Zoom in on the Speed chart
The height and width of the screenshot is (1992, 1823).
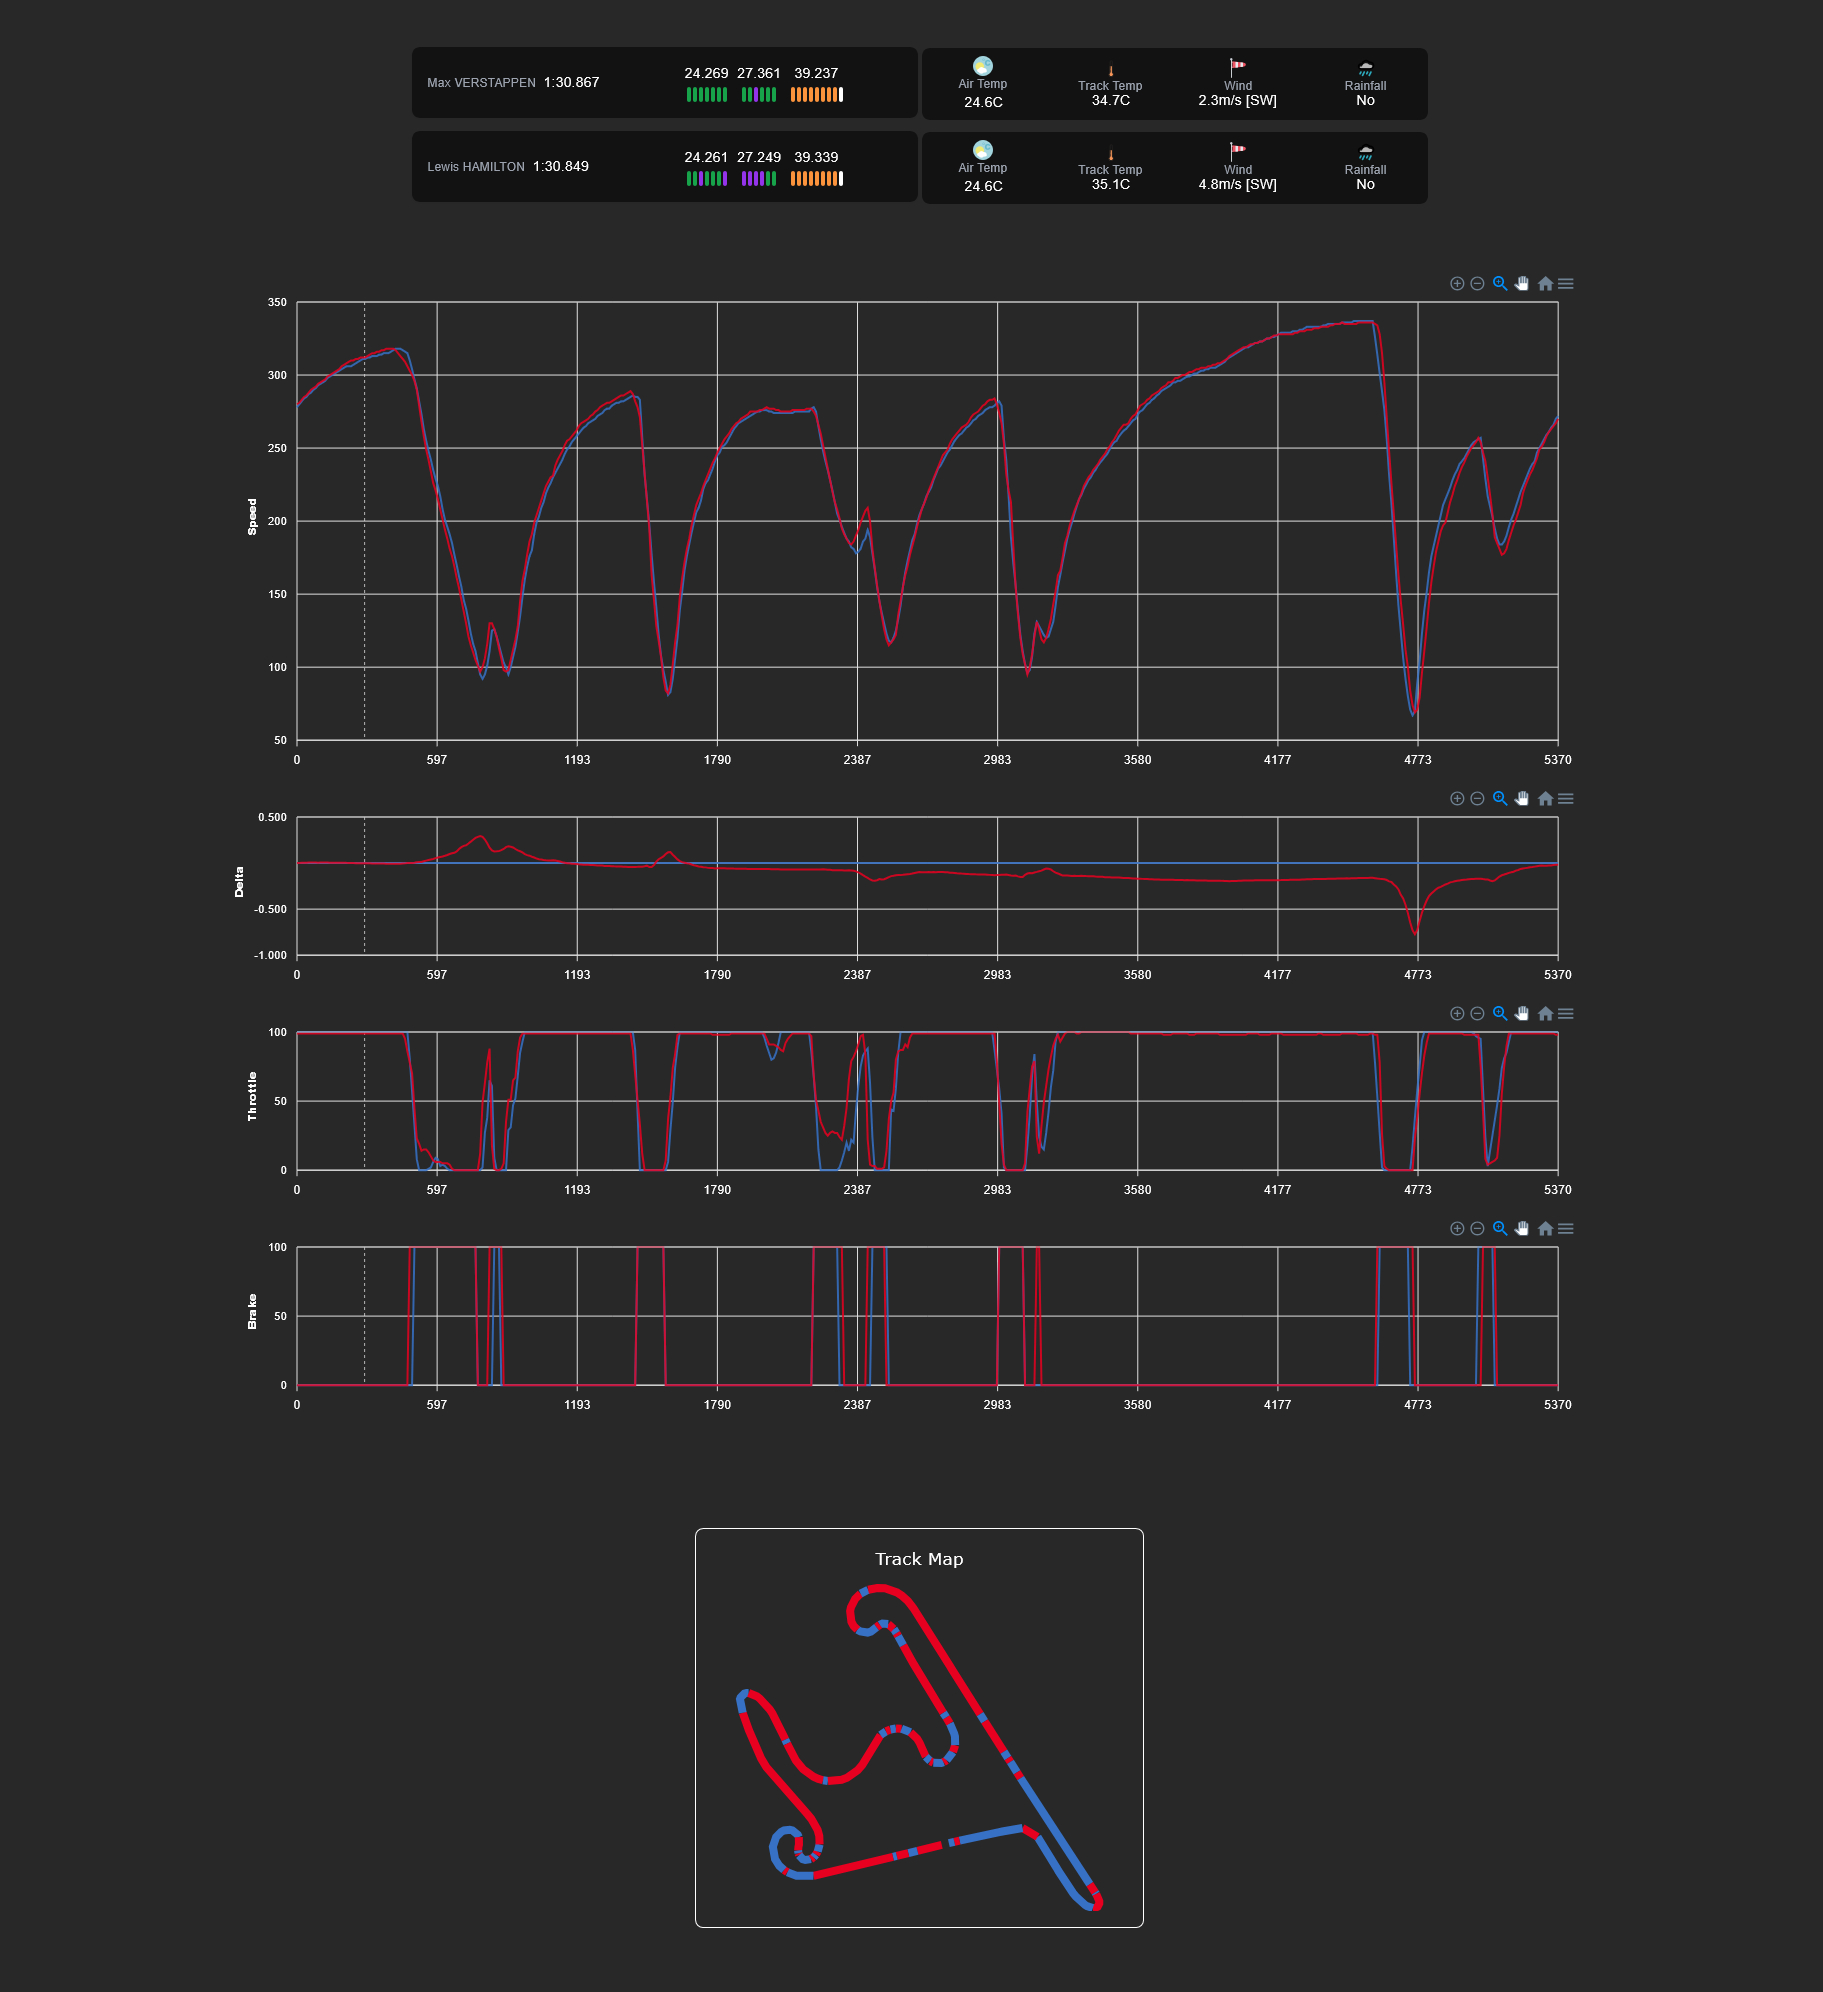(x=1457, y=284)
